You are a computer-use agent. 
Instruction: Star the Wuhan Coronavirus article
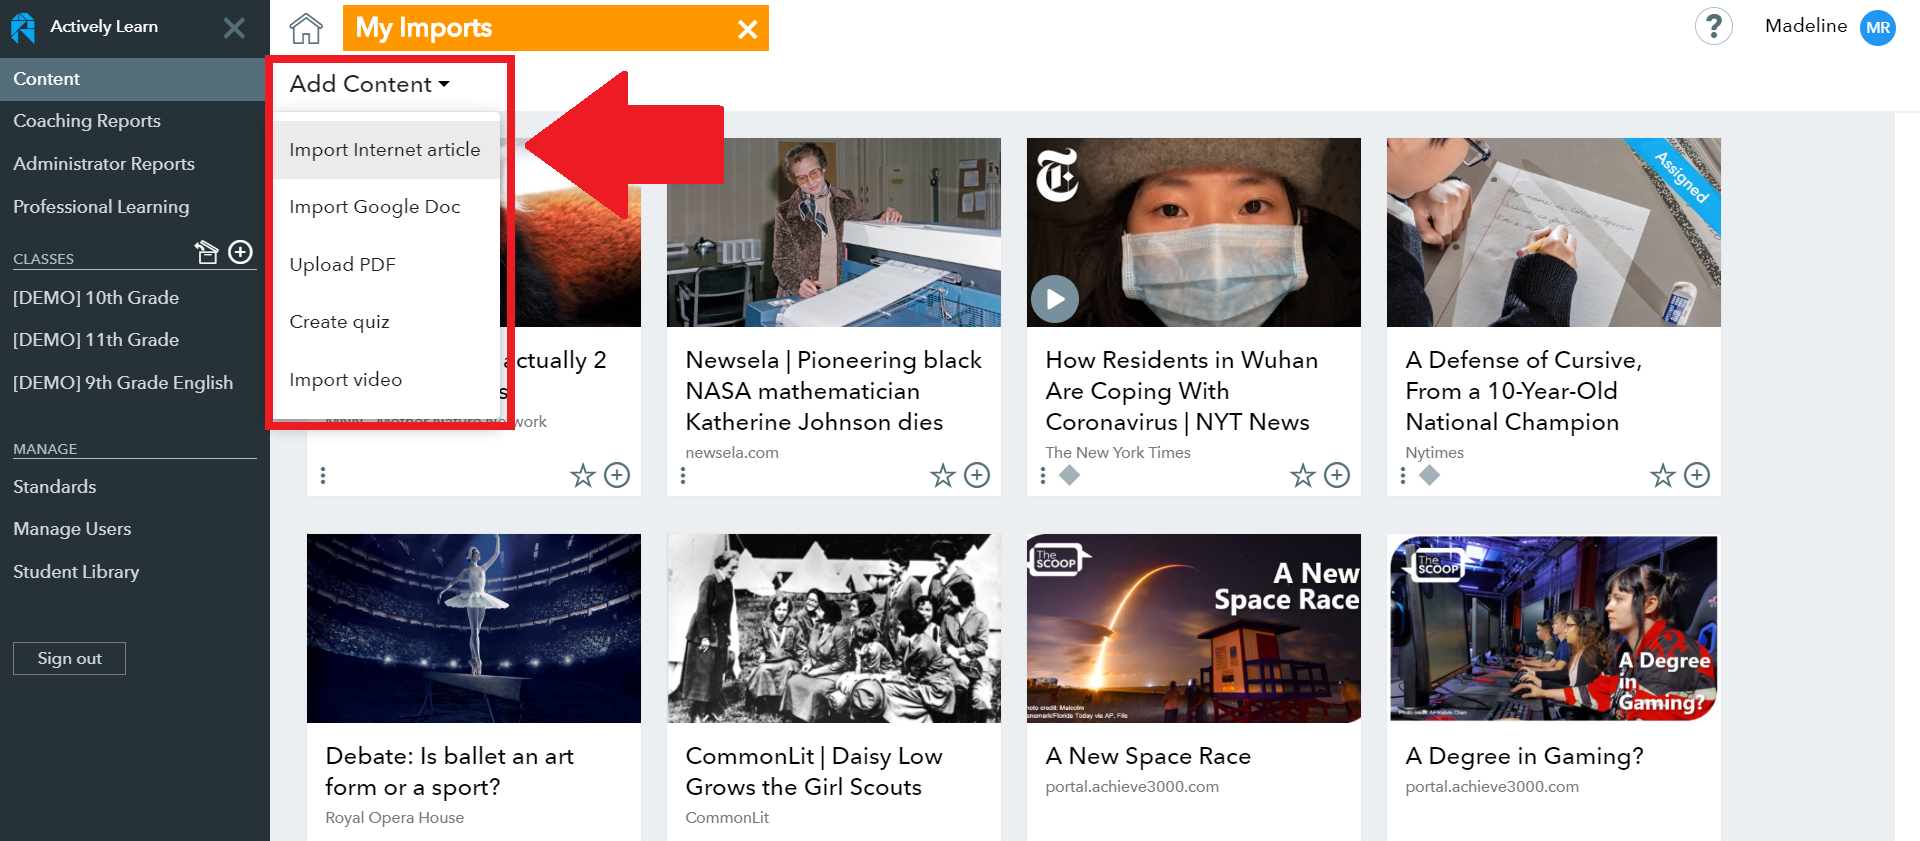click(1303, 475)
